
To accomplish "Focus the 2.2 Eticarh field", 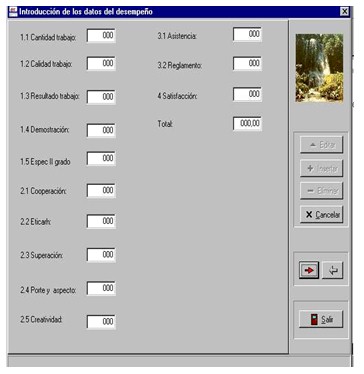I will tap(101, 221).
